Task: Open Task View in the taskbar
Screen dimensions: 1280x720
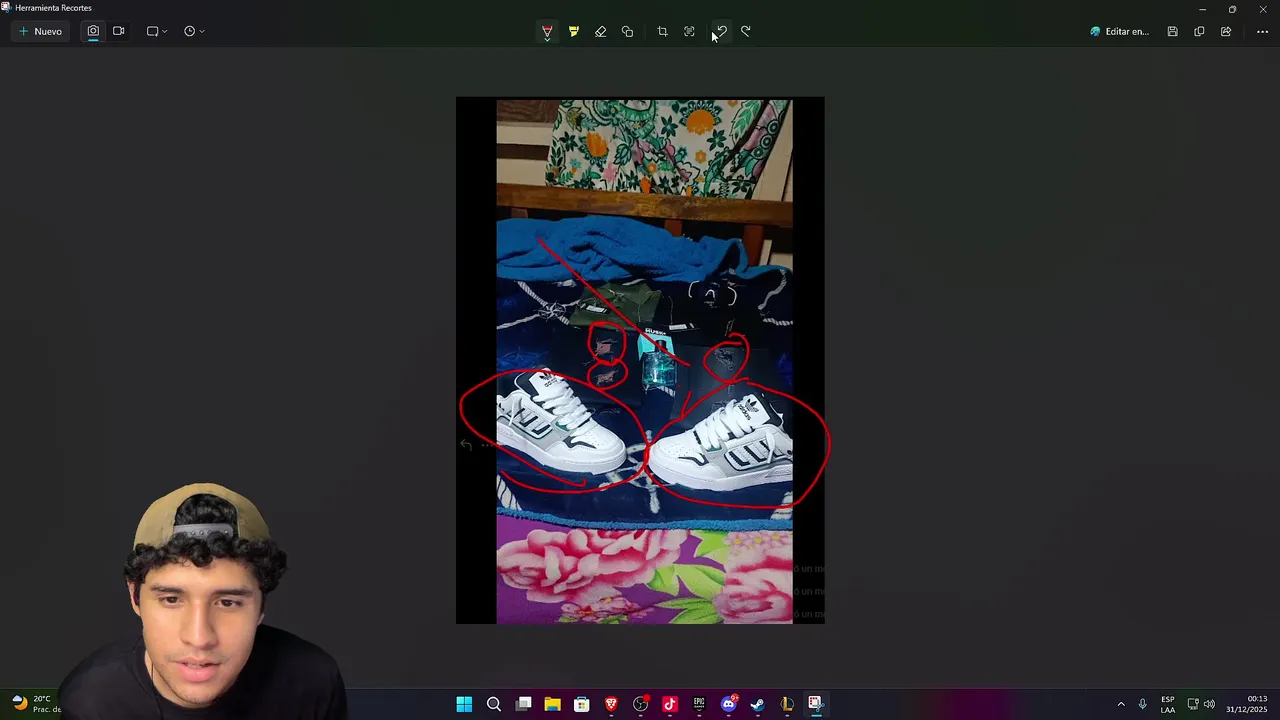Action: click(x=523, y=704)
